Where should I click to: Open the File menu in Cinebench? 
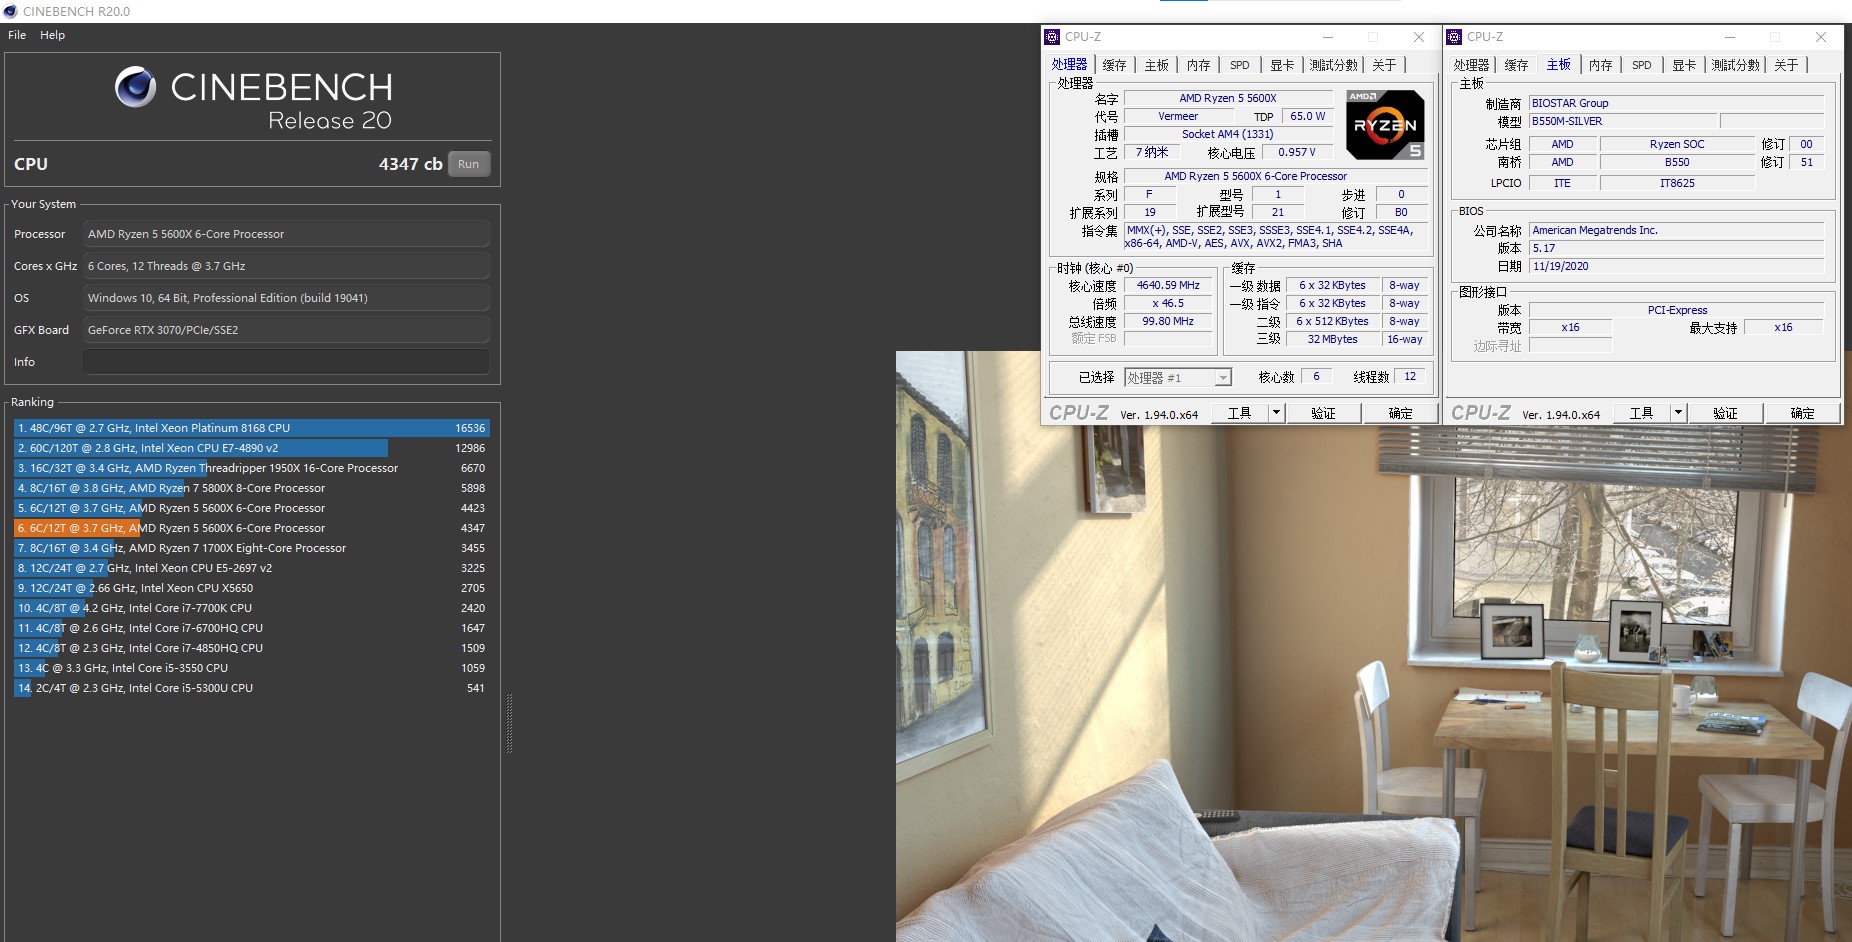tap(17, 35)
